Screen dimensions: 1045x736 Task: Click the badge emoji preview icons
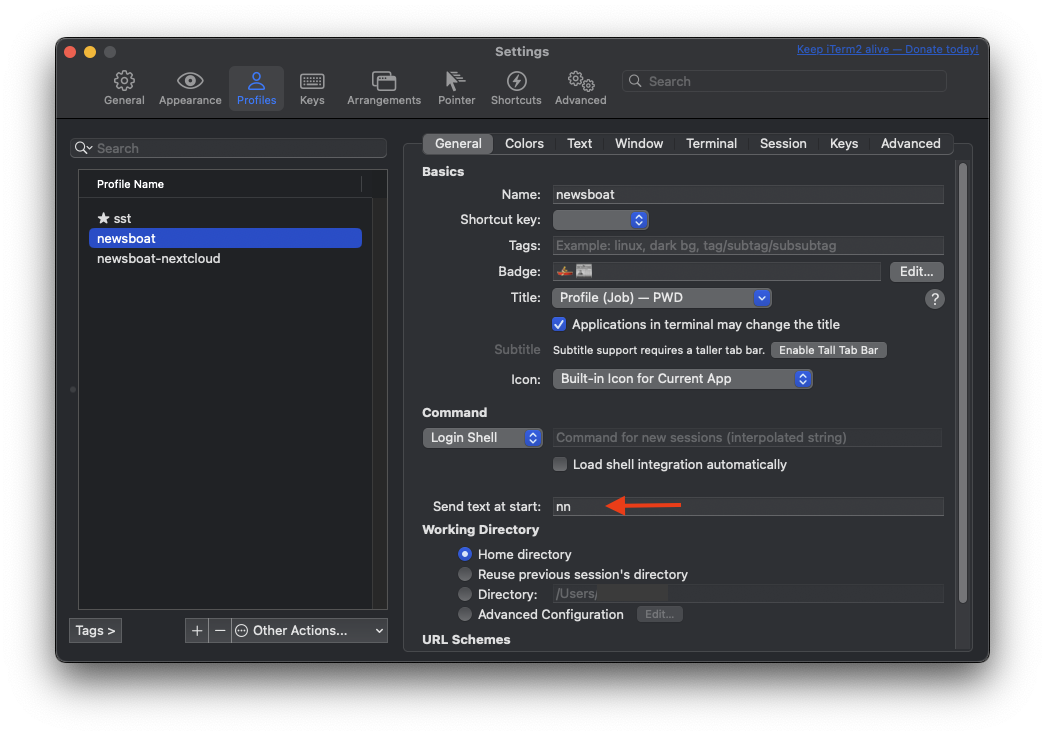coord(574,271)
